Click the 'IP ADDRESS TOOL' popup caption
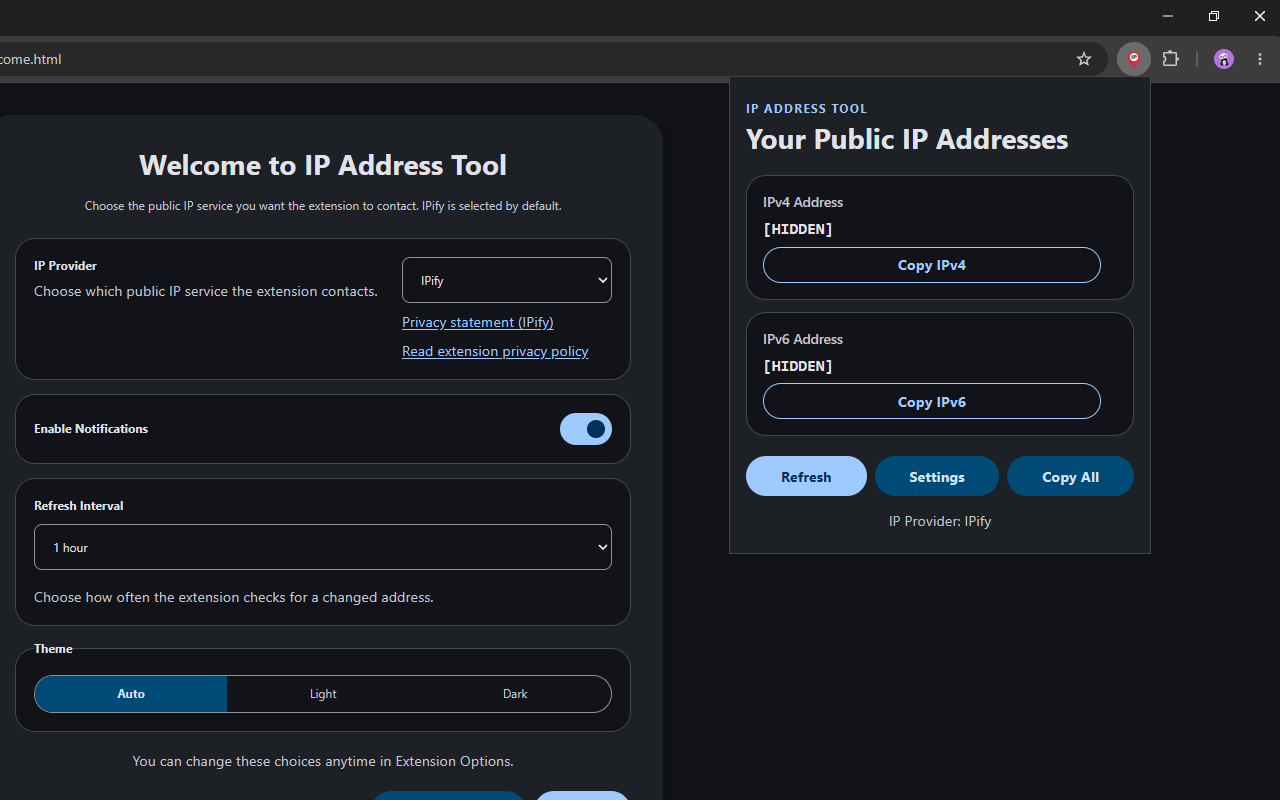Screen dimensions: 1280x800 [807, 108]
